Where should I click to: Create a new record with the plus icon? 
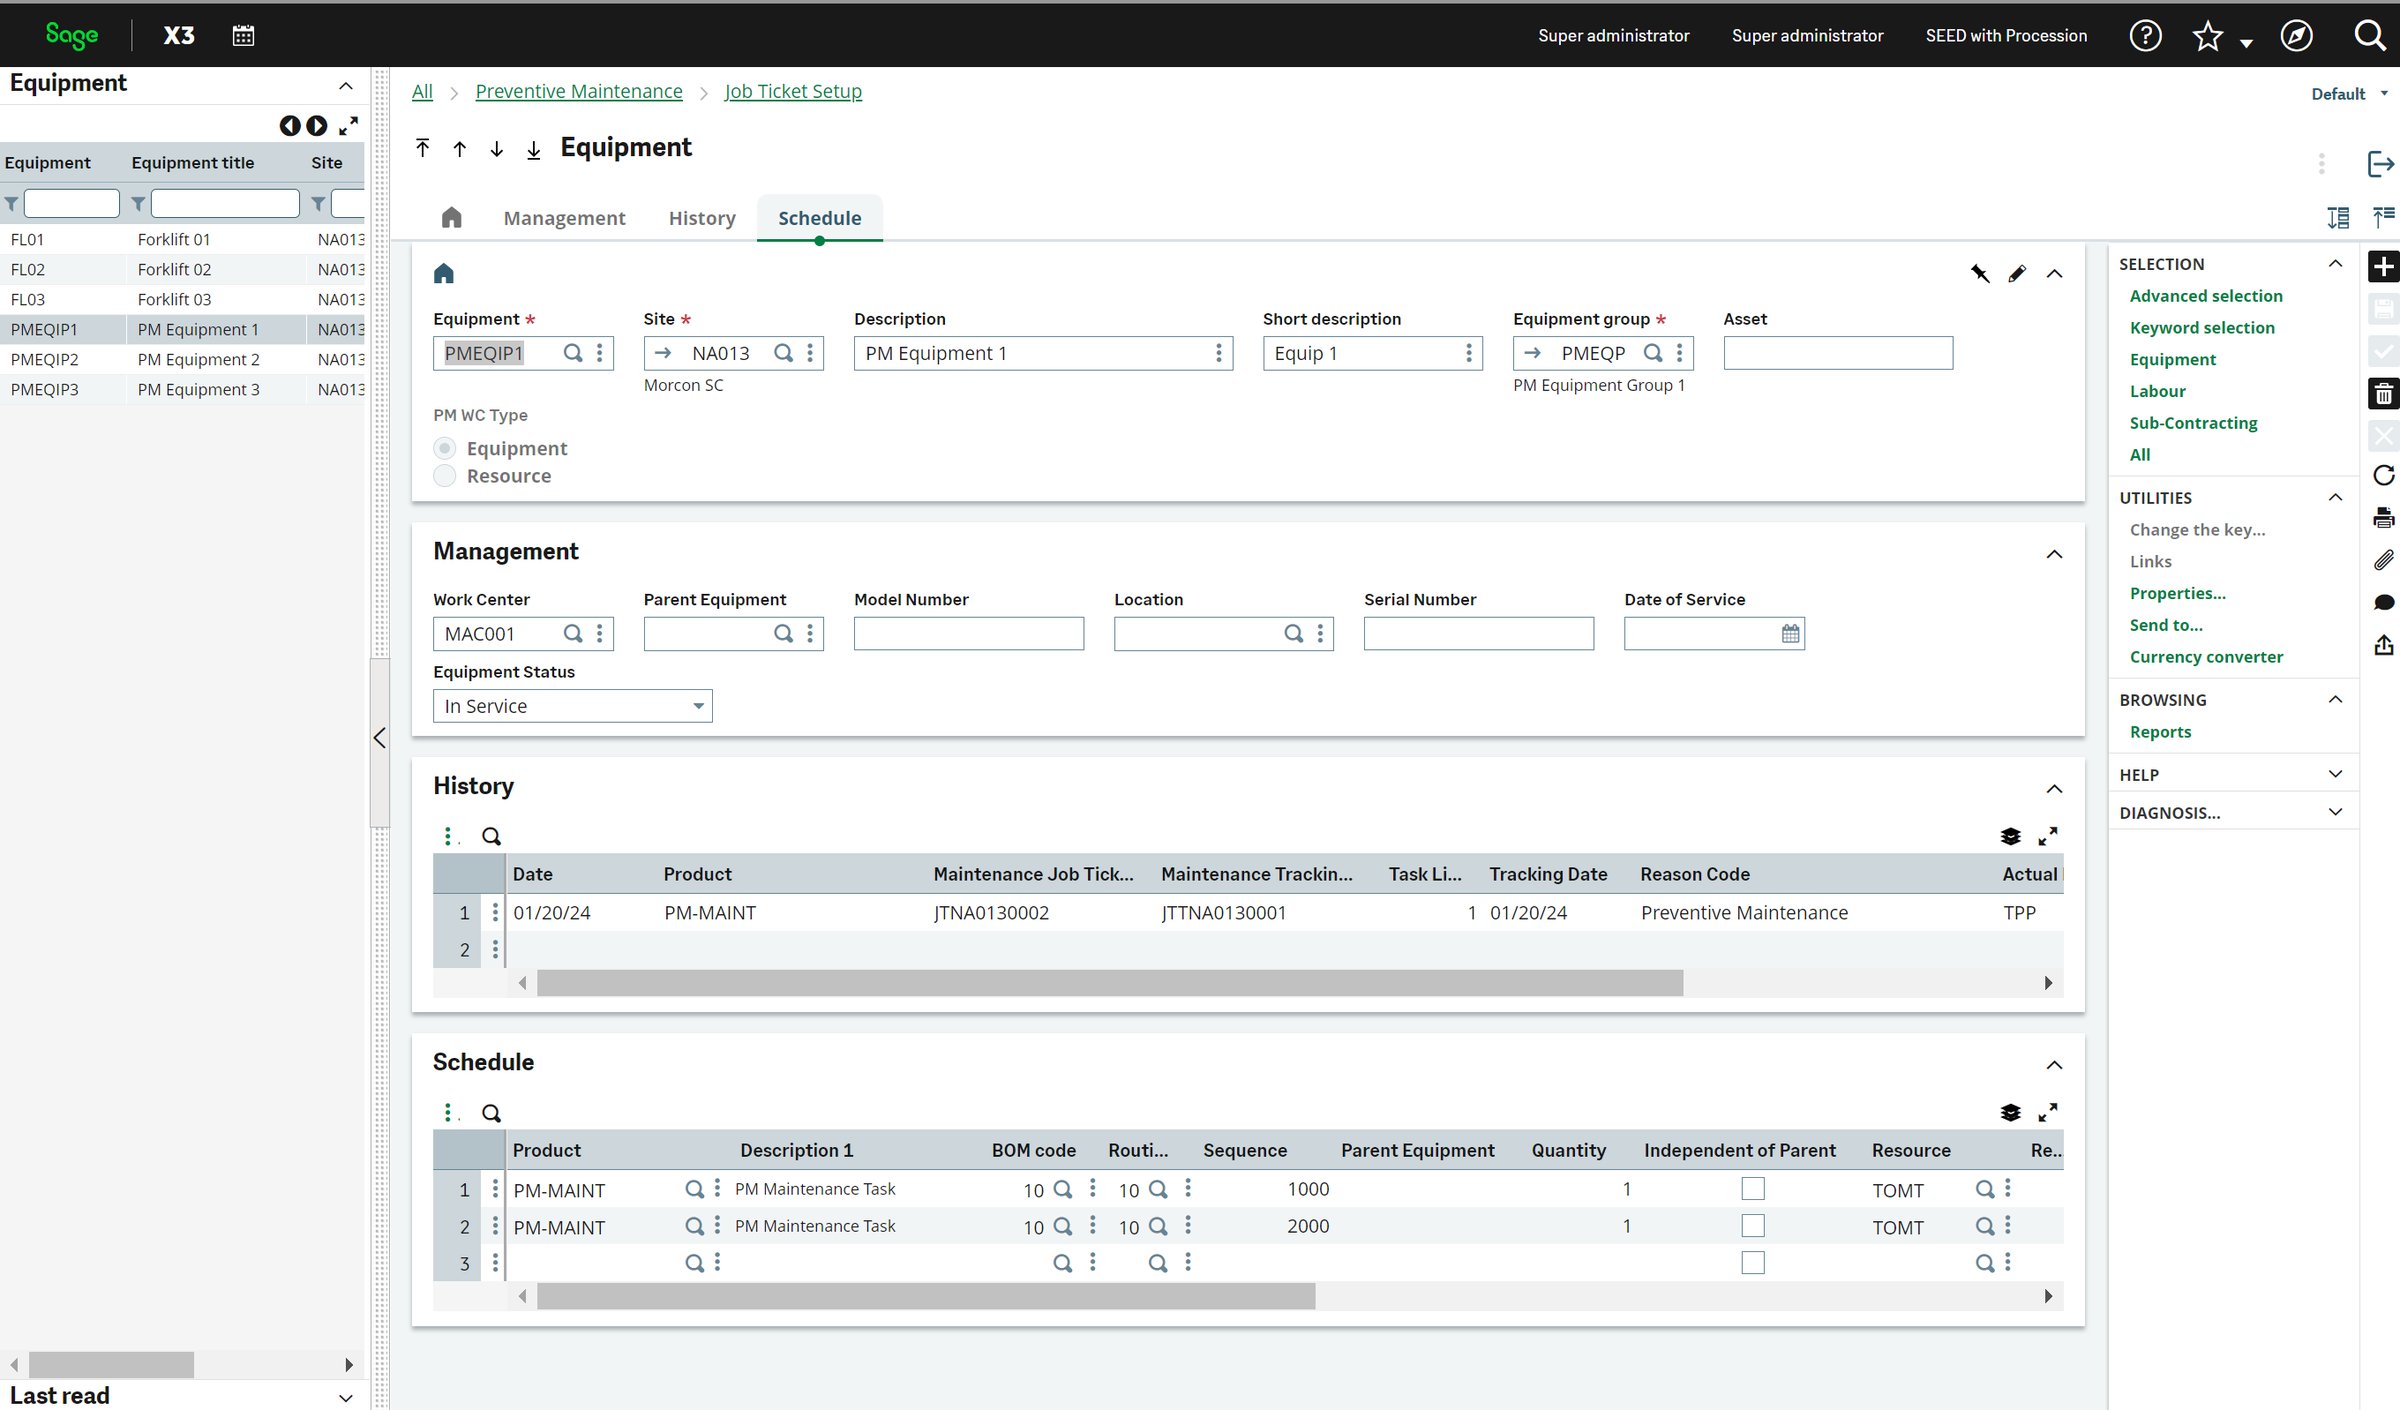pyautogui.click(x=2384, y=267)
